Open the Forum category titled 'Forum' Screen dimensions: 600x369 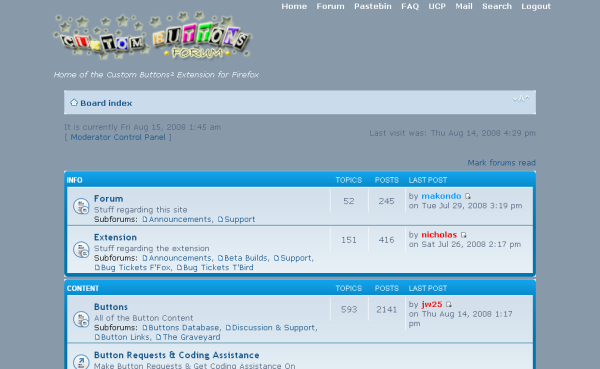pyautogui.click(x=109, y=199)
